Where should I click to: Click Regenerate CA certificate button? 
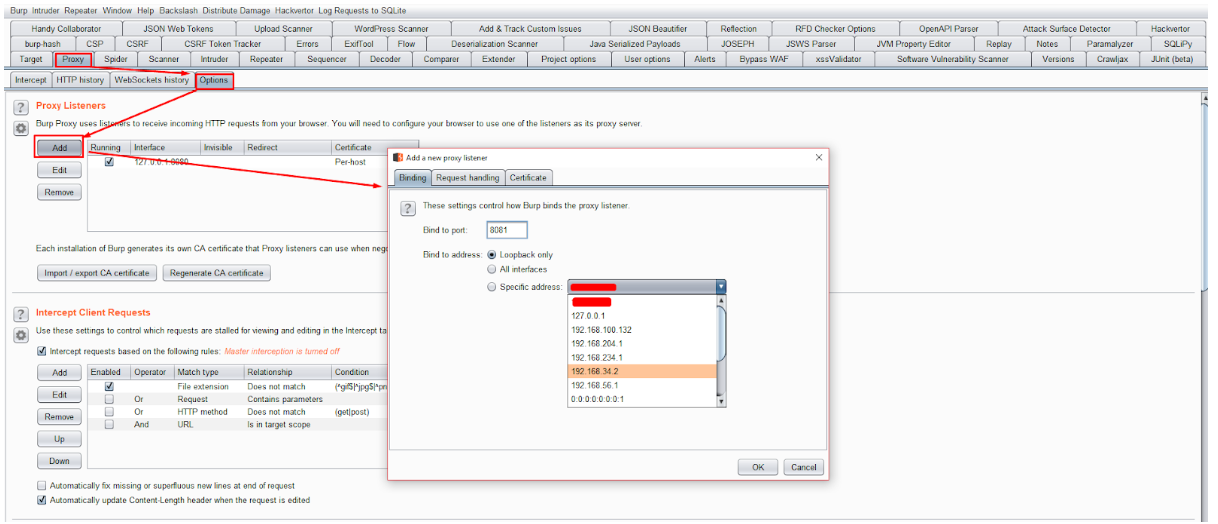tap(216, 273)
